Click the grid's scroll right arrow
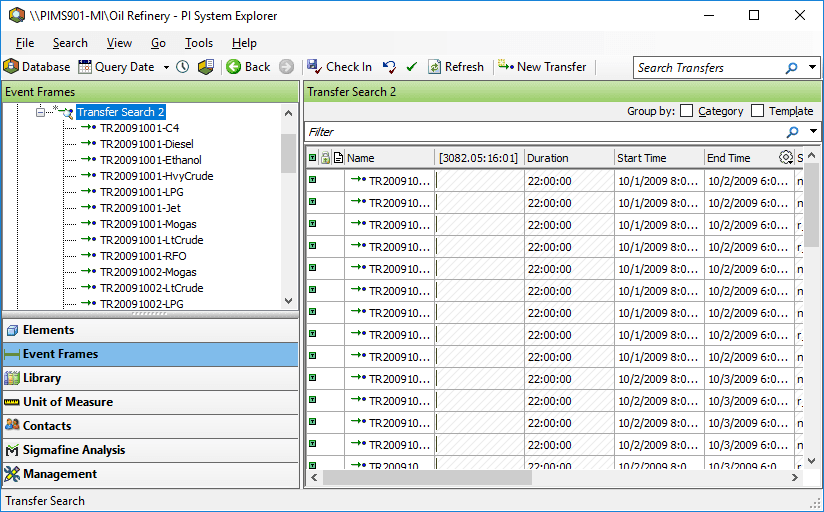824x512 pixels. pos(795,478)
